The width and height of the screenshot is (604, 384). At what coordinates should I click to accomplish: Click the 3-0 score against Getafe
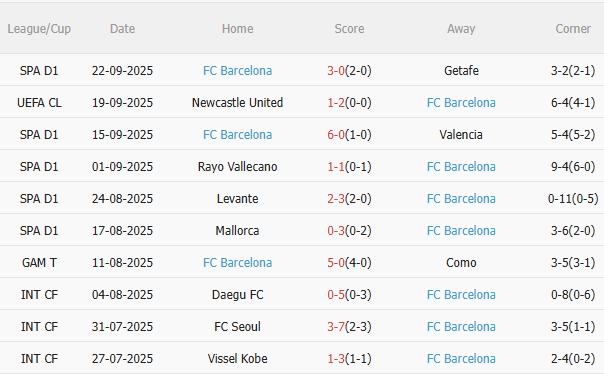(x=336, y=70)
